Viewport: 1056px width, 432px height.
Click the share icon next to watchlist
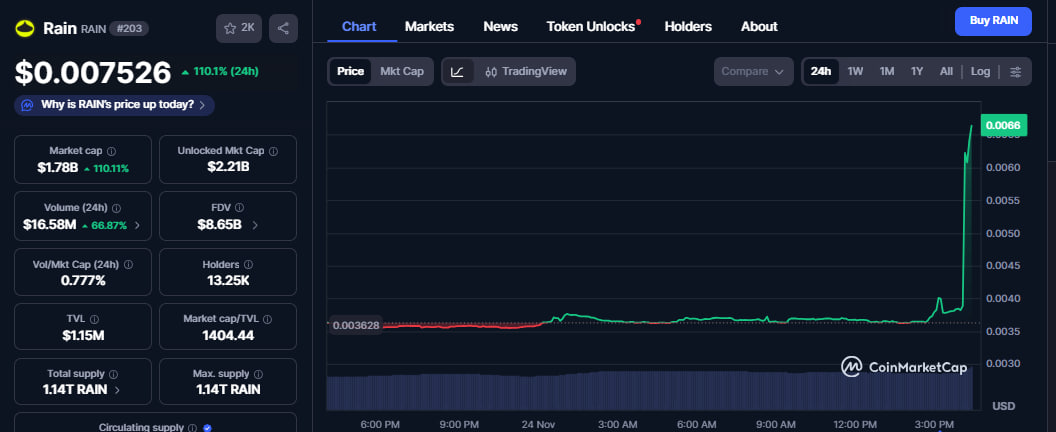[284, 28]
